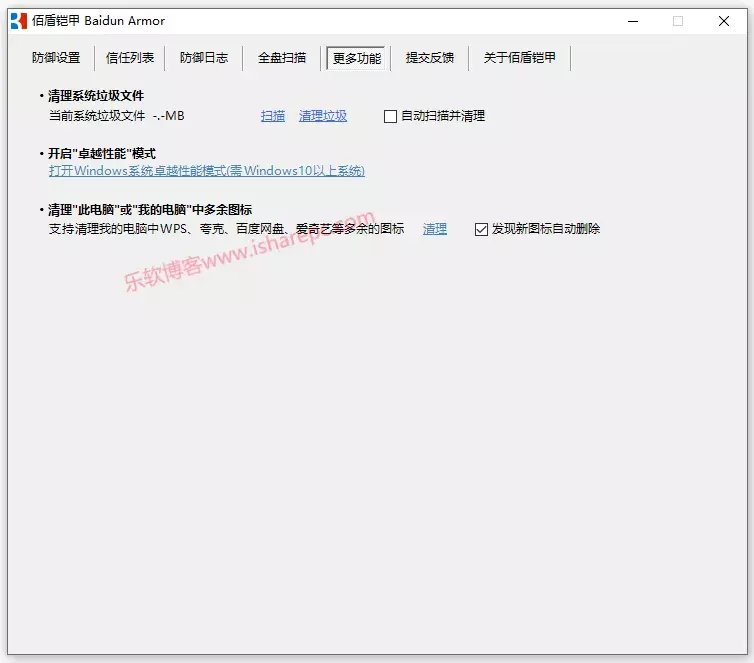
Task: Click the 清理垃圾 link
Action: coord(323,116)
